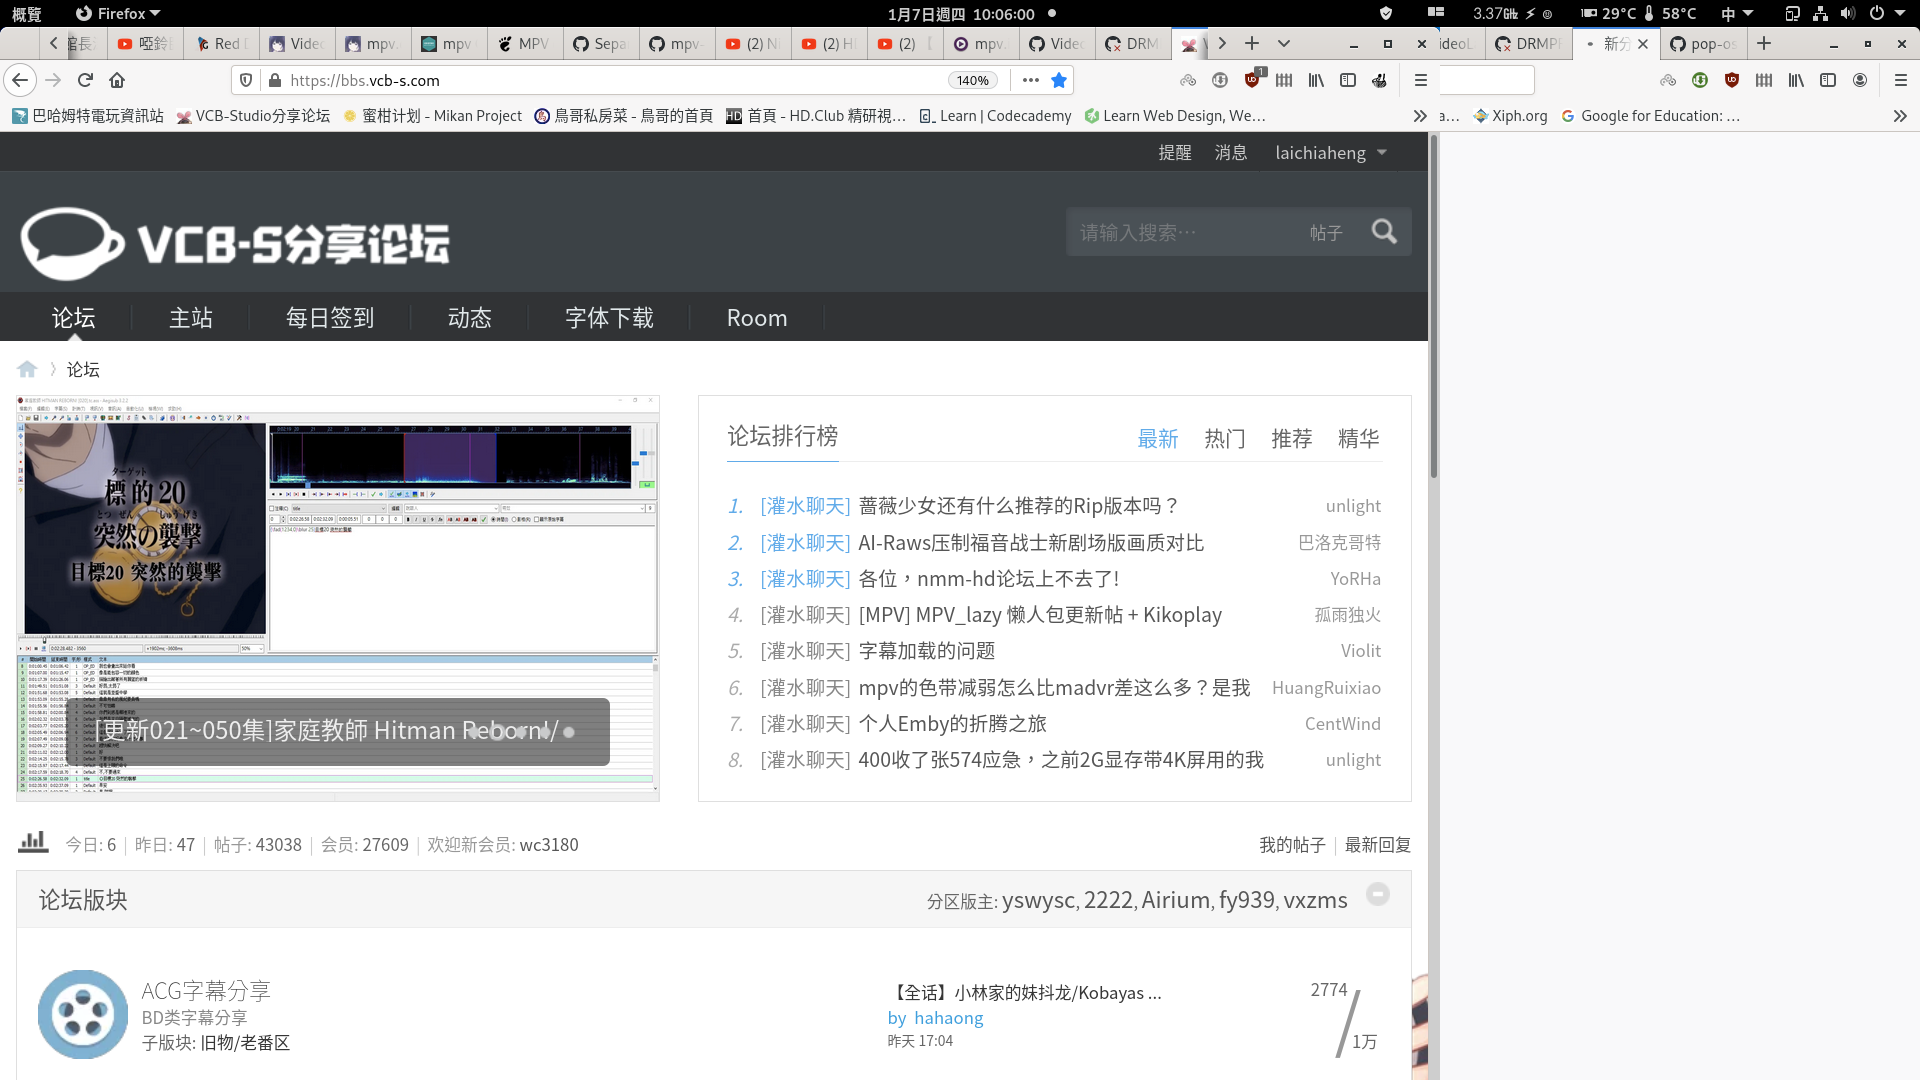The image size is (1920, 1080).
Task: Open uBlock Origin extension in front window
Action: pyautogui.click(x=1253, y=80)
